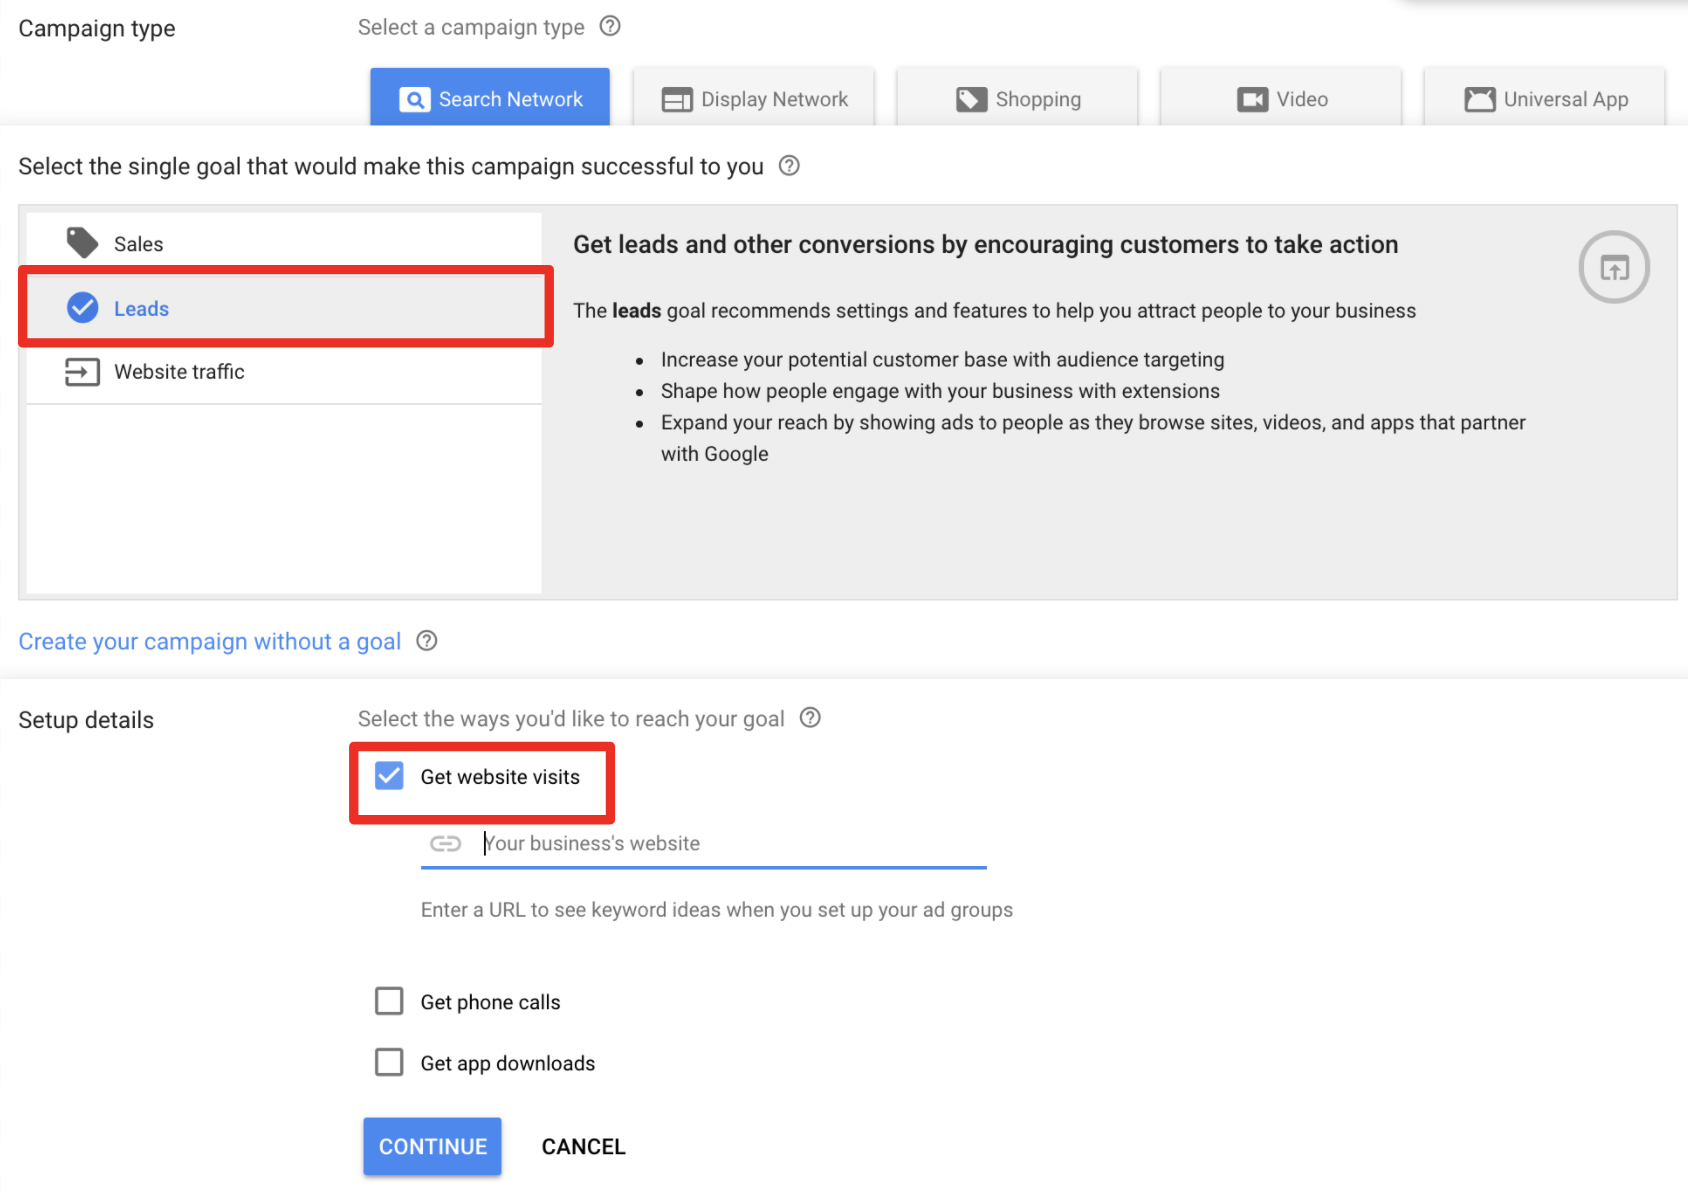This screenshot has height=1192, width=1688.
Task: Click the circular icon in leads description panel
Action: (x=1613, y=267)
